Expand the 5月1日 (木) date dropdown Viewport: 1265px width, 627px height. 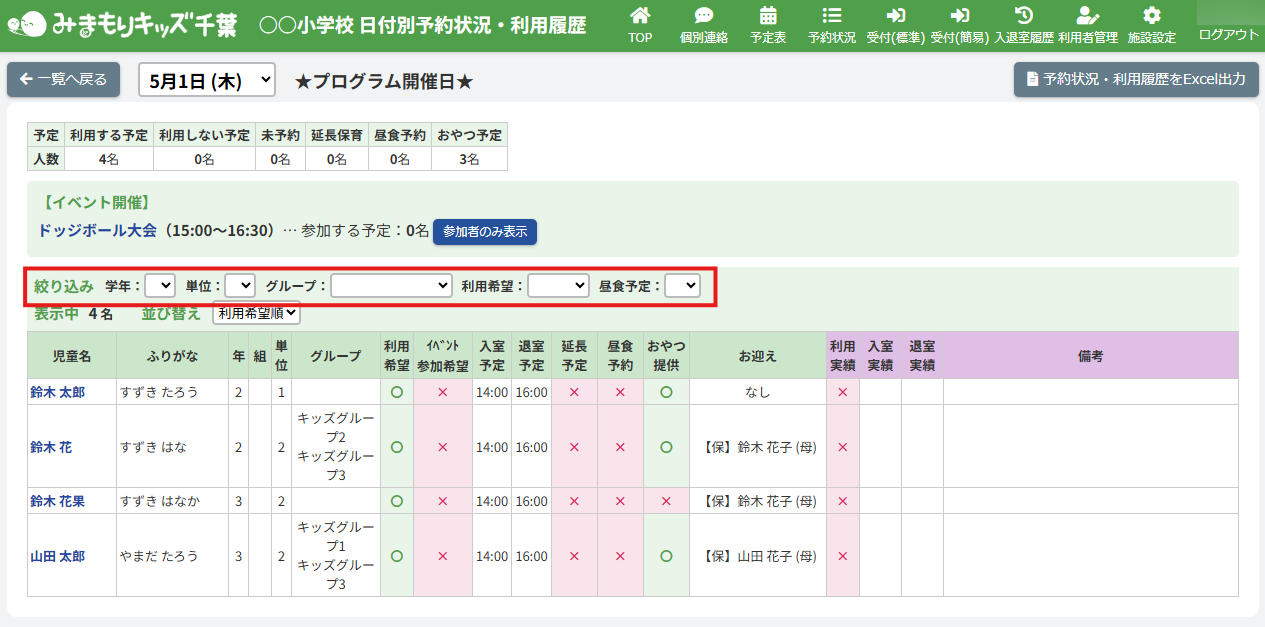[x=207, y=81]
